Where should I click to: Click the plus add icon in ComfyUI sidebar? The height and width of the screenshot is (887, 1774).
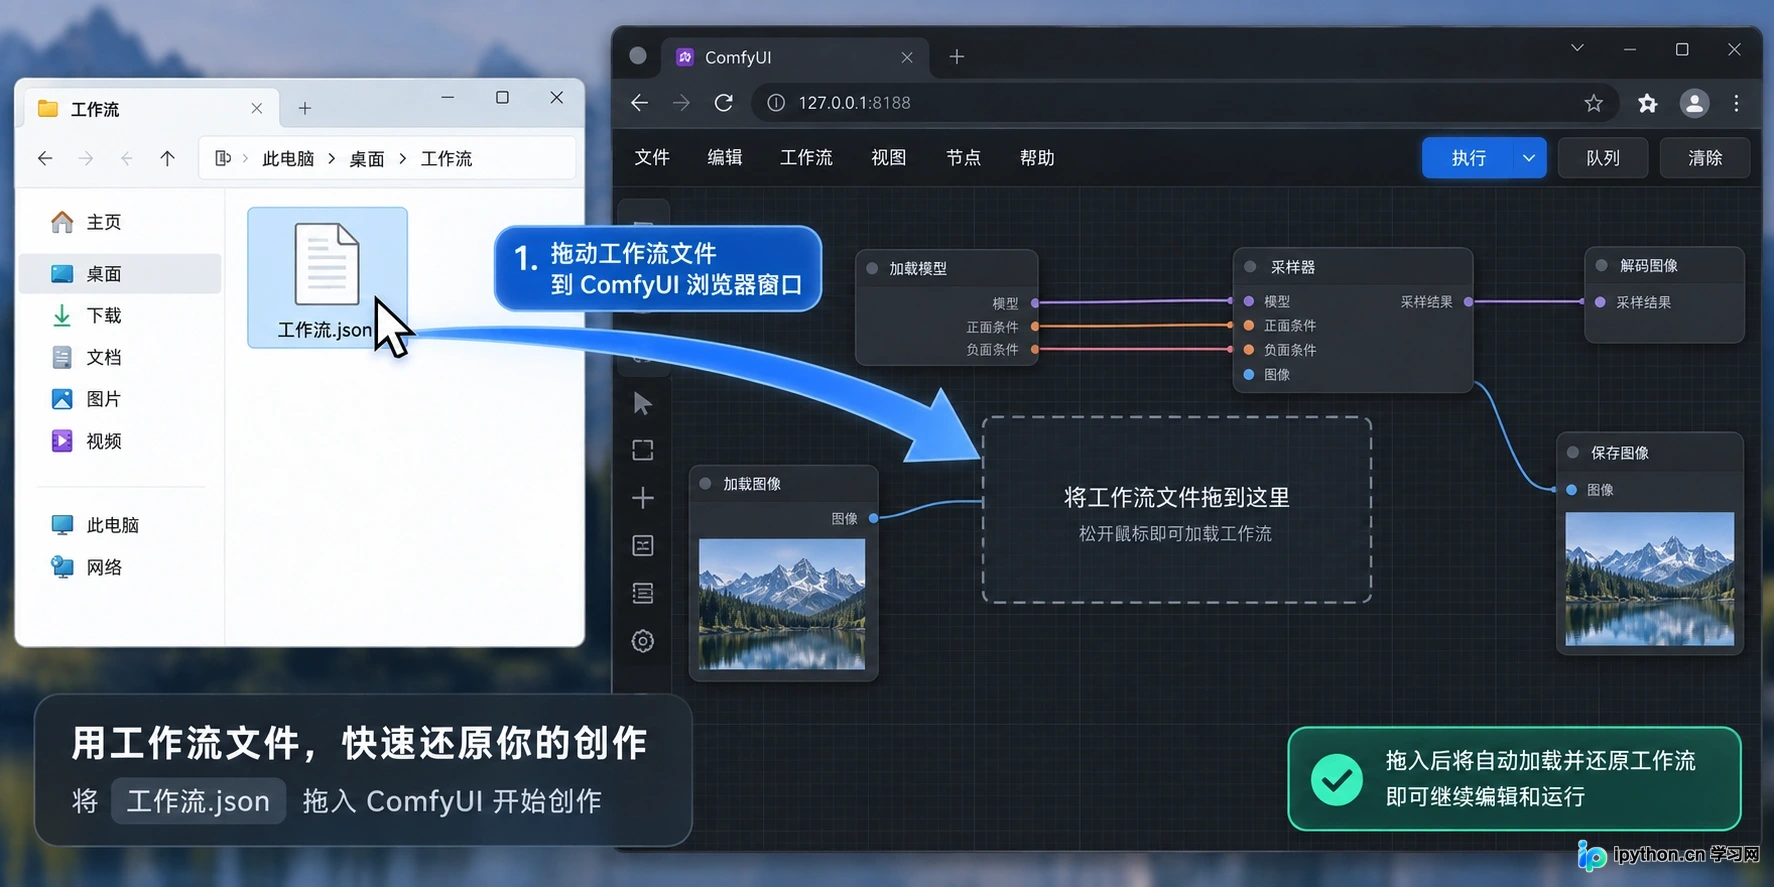643,498
